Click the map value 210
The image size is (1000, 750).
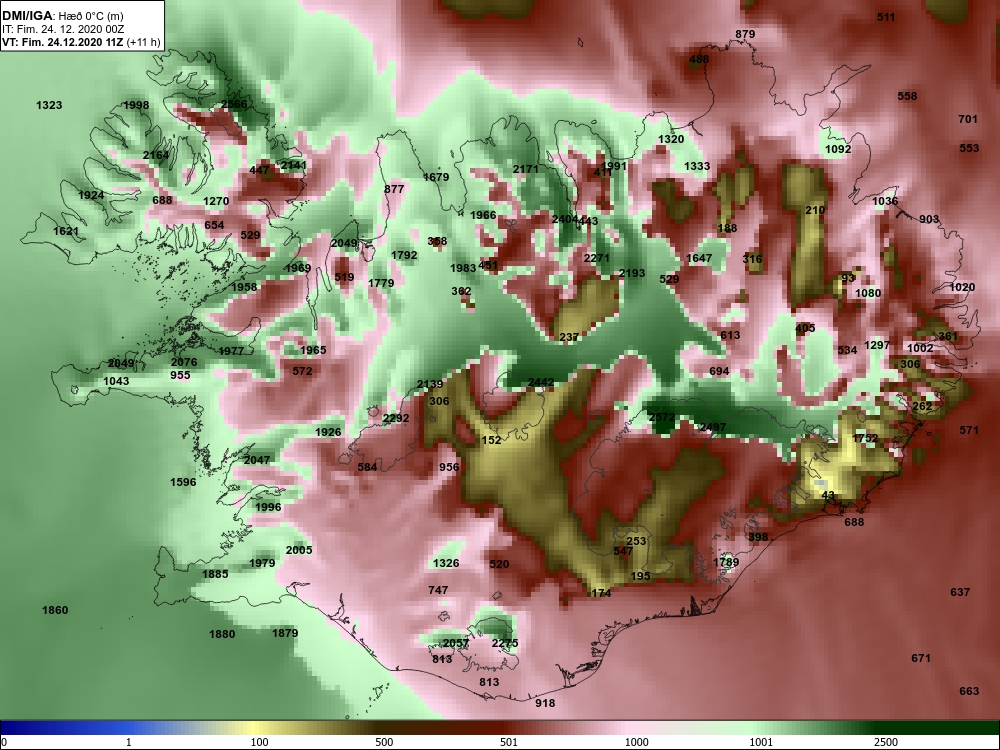pyautogui.click(x=815, y=210)
